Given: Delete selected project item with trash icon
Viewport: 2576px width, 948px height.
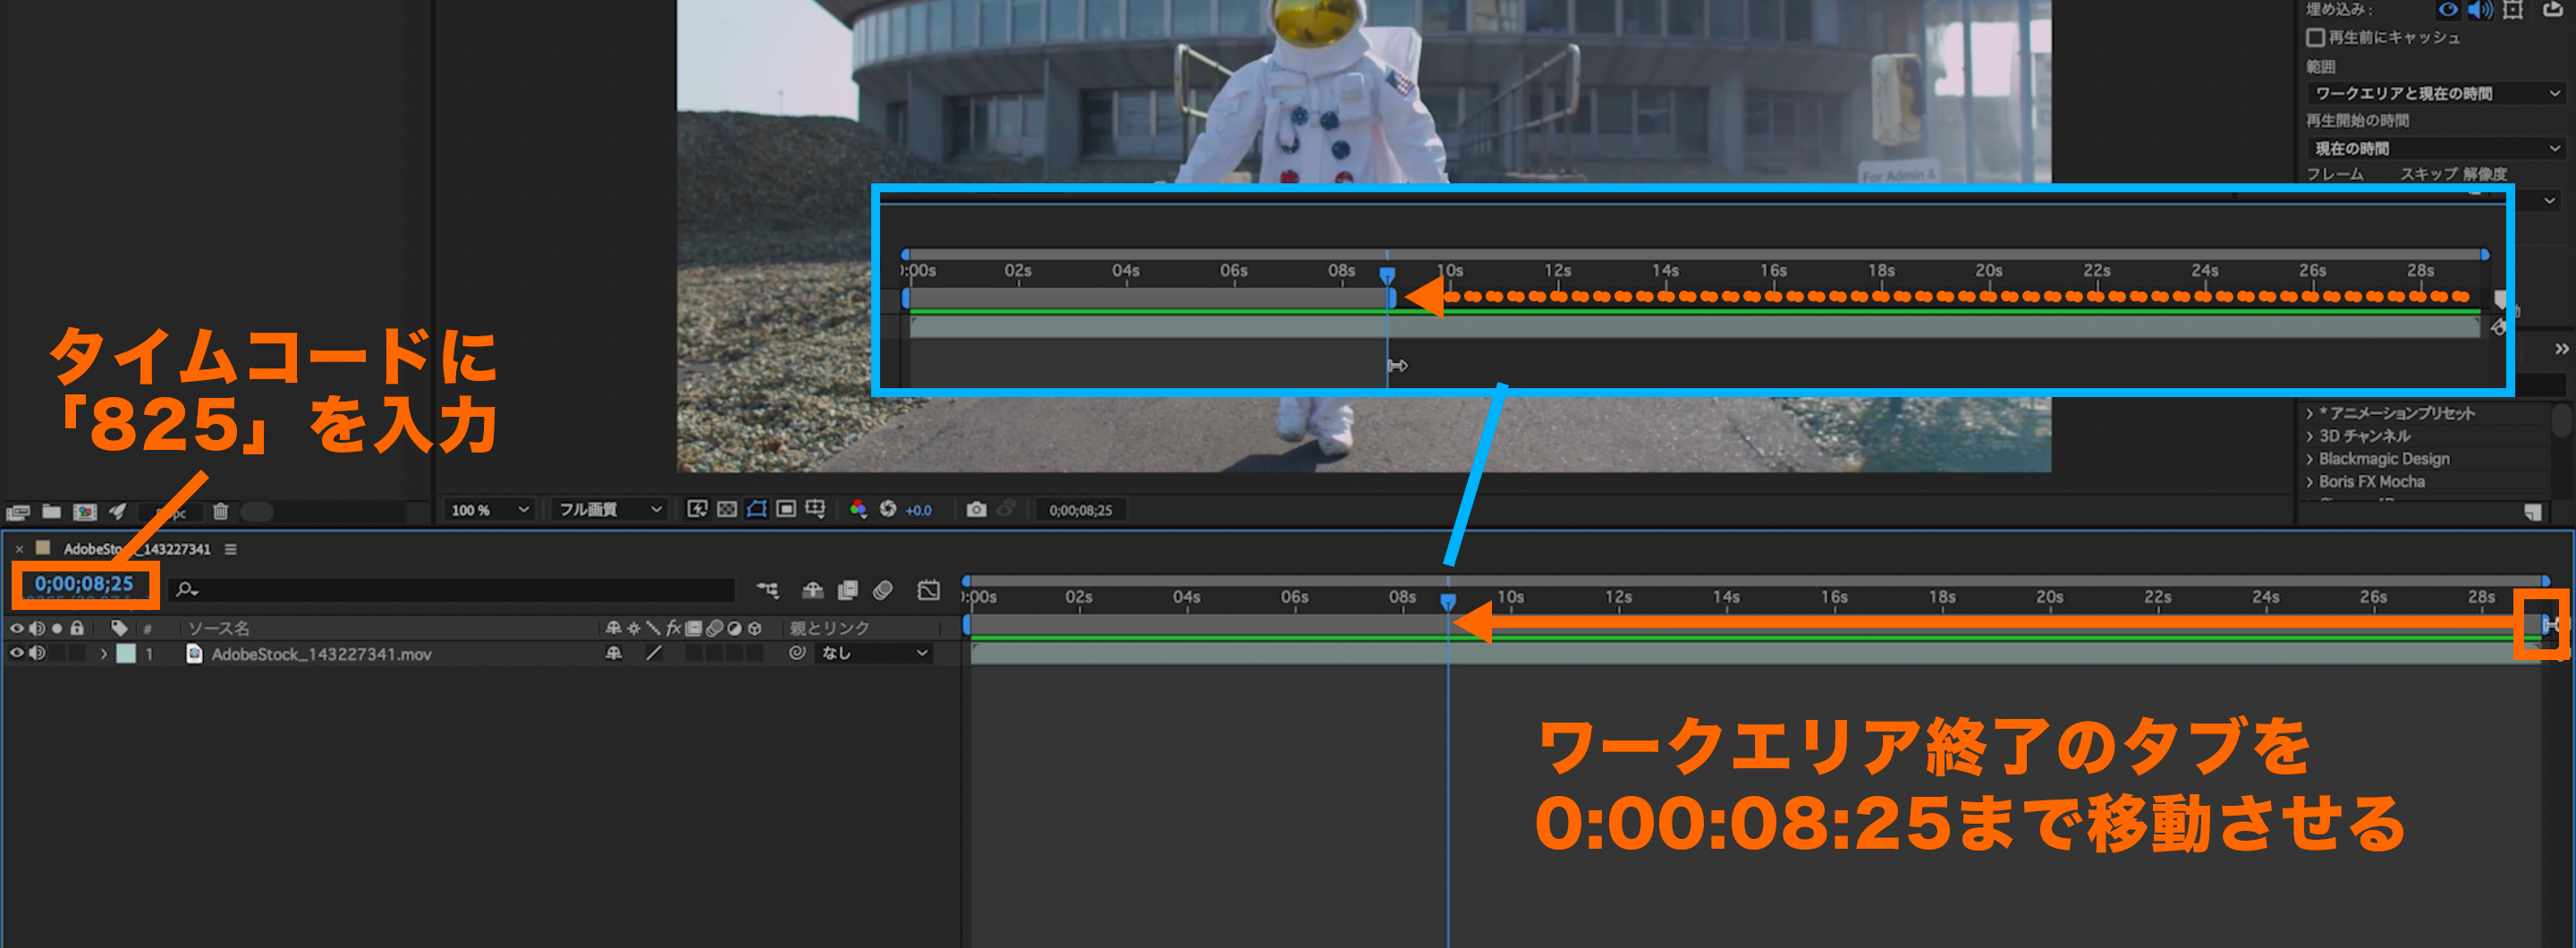Looking at the screenshot, I should coord(221,511).
